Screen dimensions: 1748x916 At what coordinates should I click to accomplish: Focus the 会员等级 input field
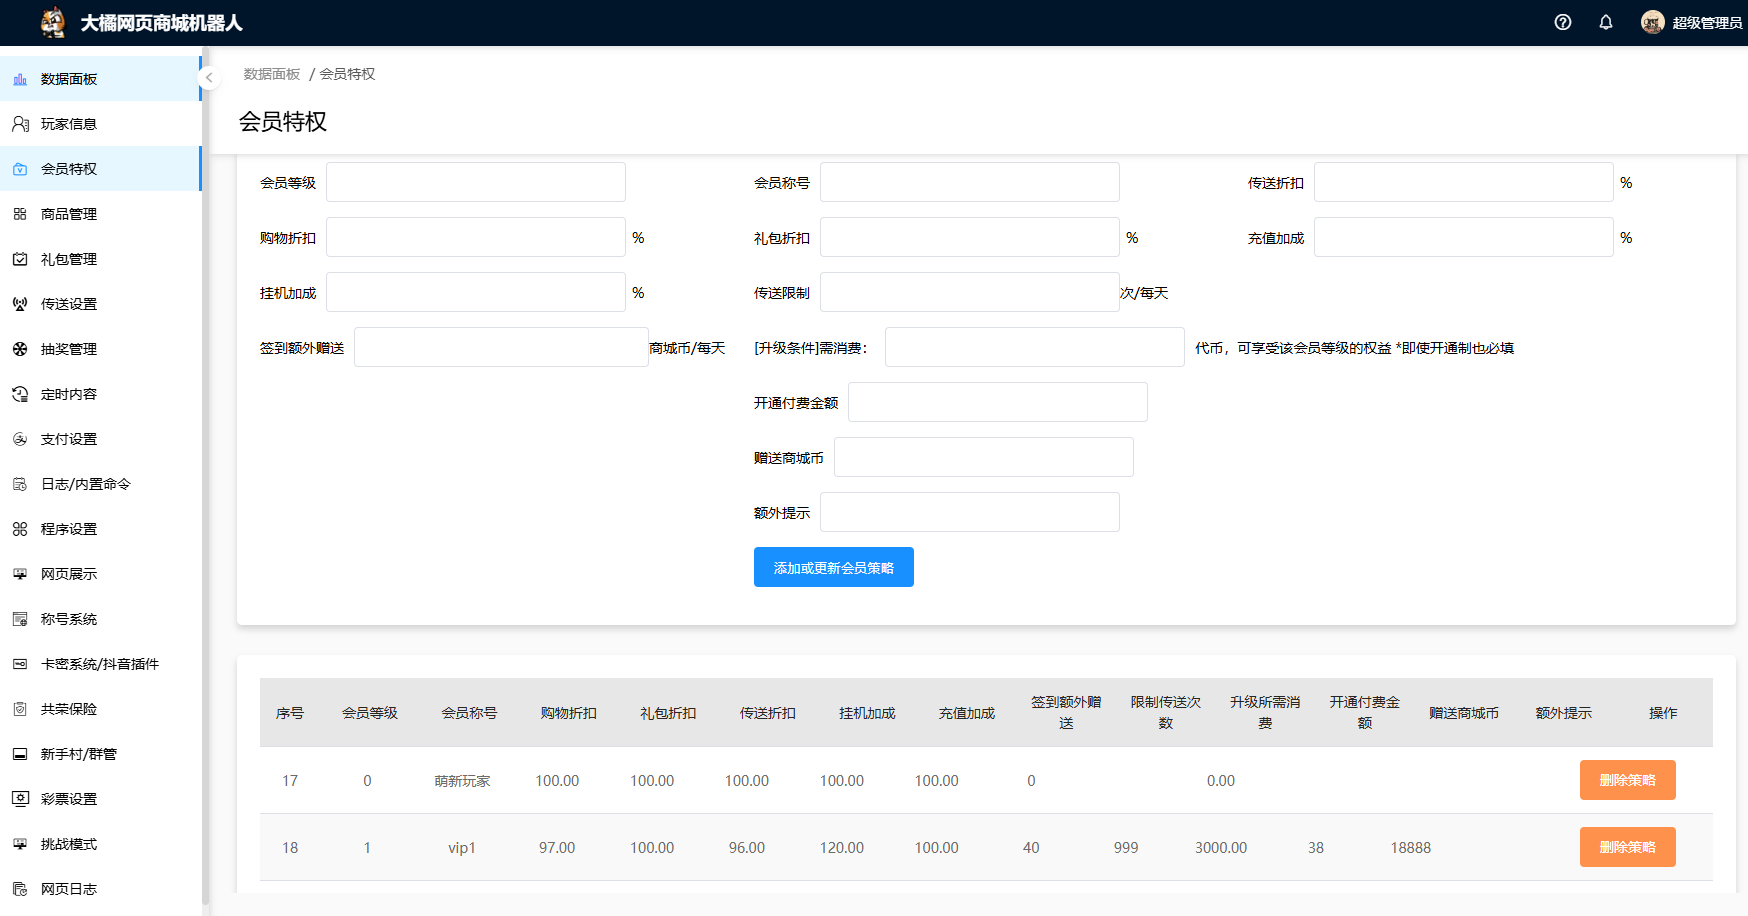click(475, 182)
